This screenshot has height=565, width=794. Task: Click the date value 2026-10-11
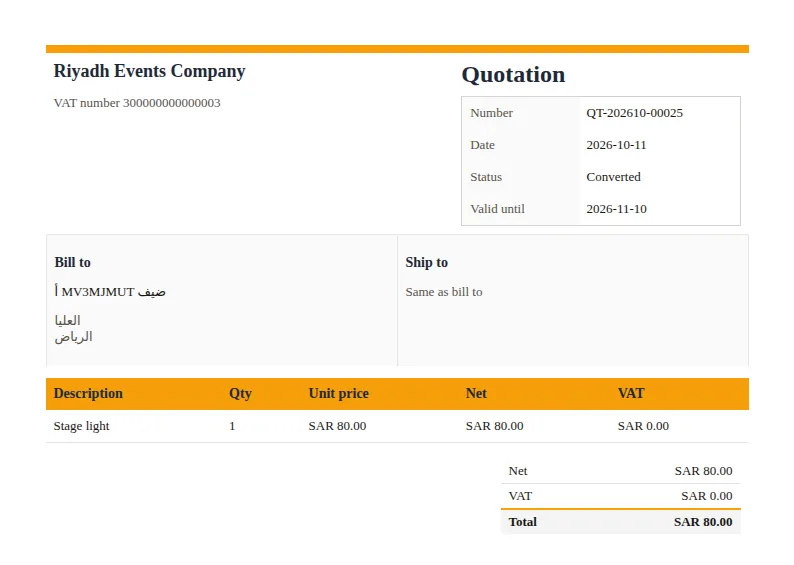616,145
